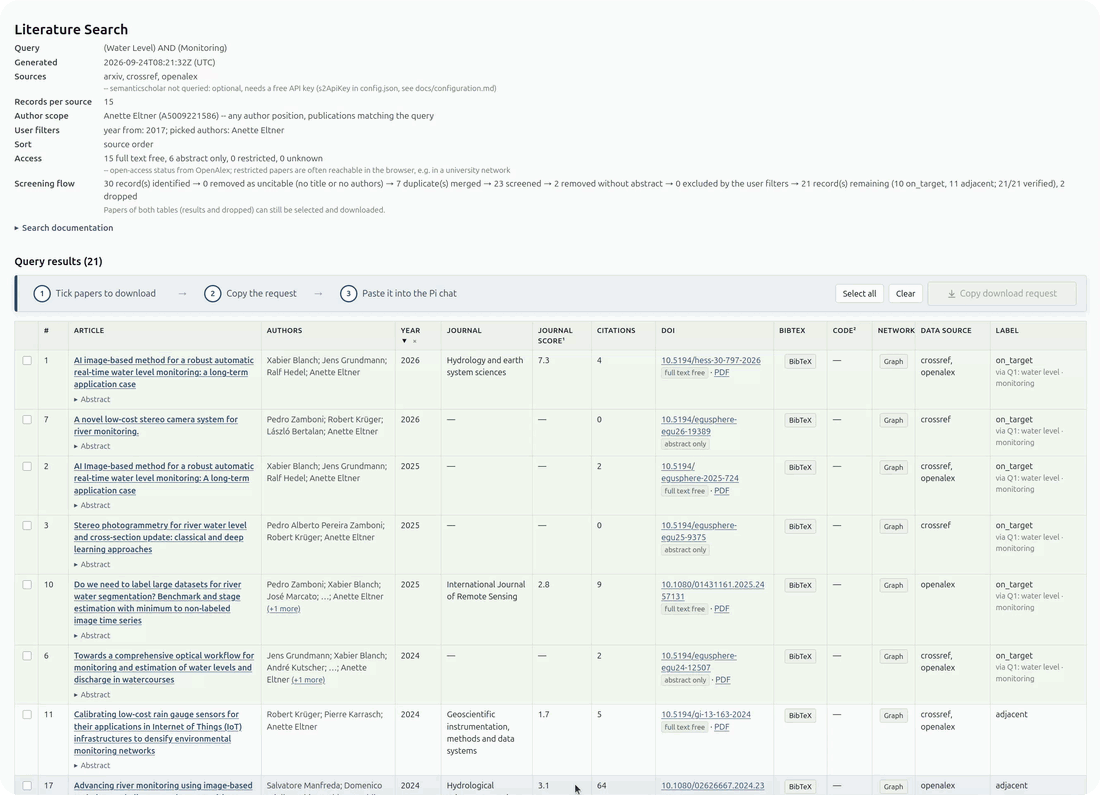Tick the checkbox for article row 10
Viewport: 1100px width, 795px height.
tap(27, 584)
